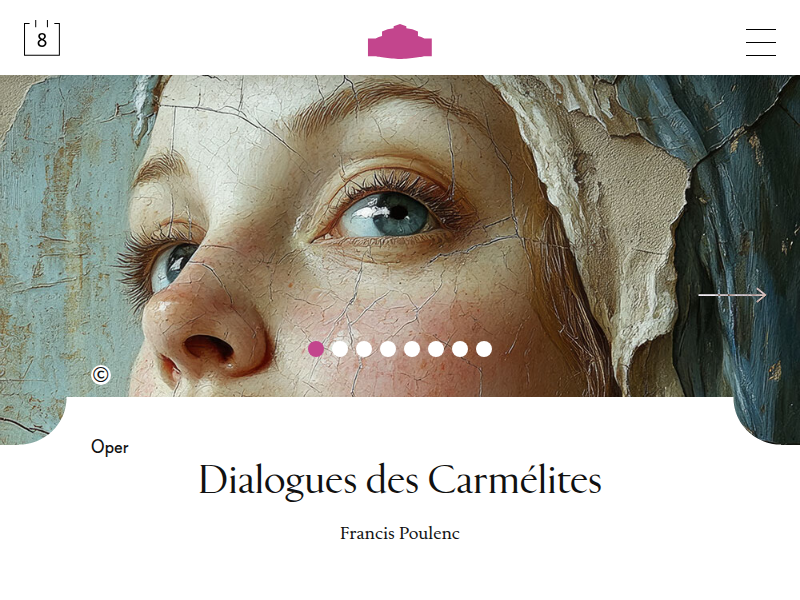
Task: Open the calendar icon showing 8
Action: pos(42,38)
